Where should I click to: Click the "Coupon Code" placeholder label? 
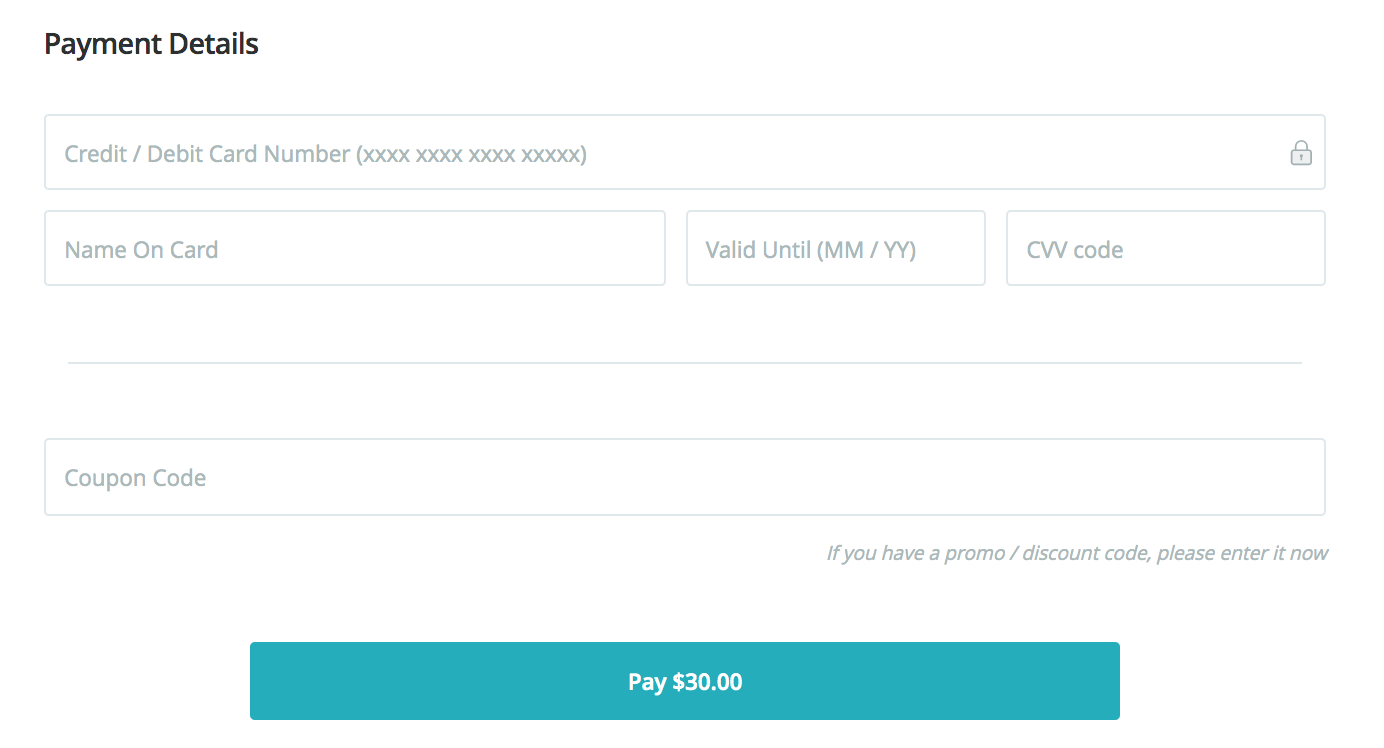coord(135,478)
